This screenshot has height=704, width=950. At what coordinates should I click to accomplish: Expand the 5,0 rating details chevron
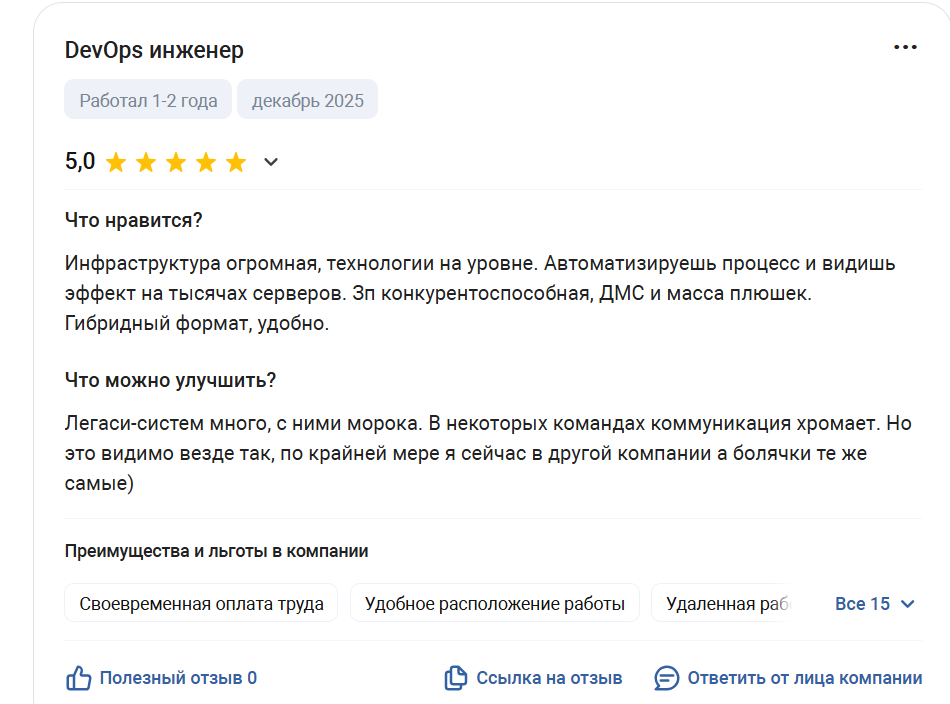270,162
